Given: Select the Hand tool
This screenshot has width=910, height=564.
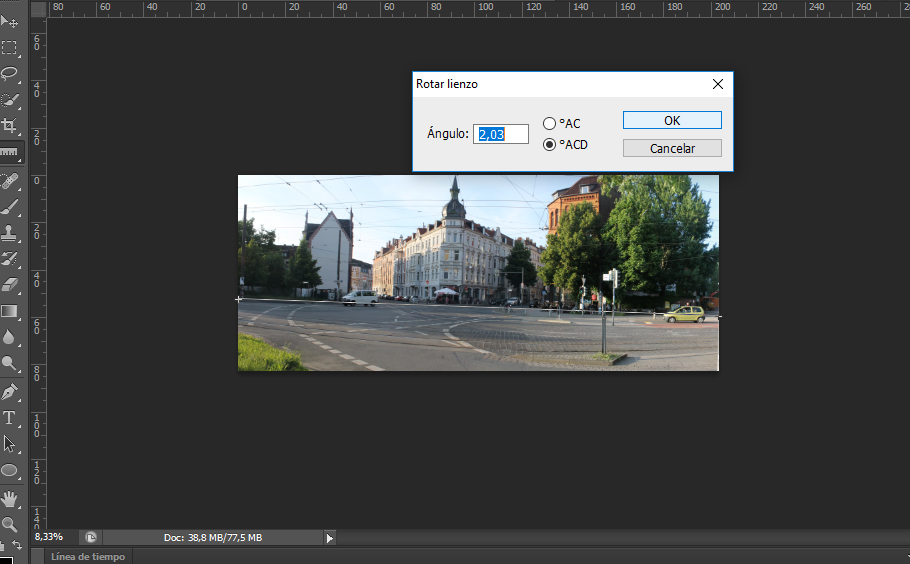Looking at the screenshot, I should coord(10,497).
